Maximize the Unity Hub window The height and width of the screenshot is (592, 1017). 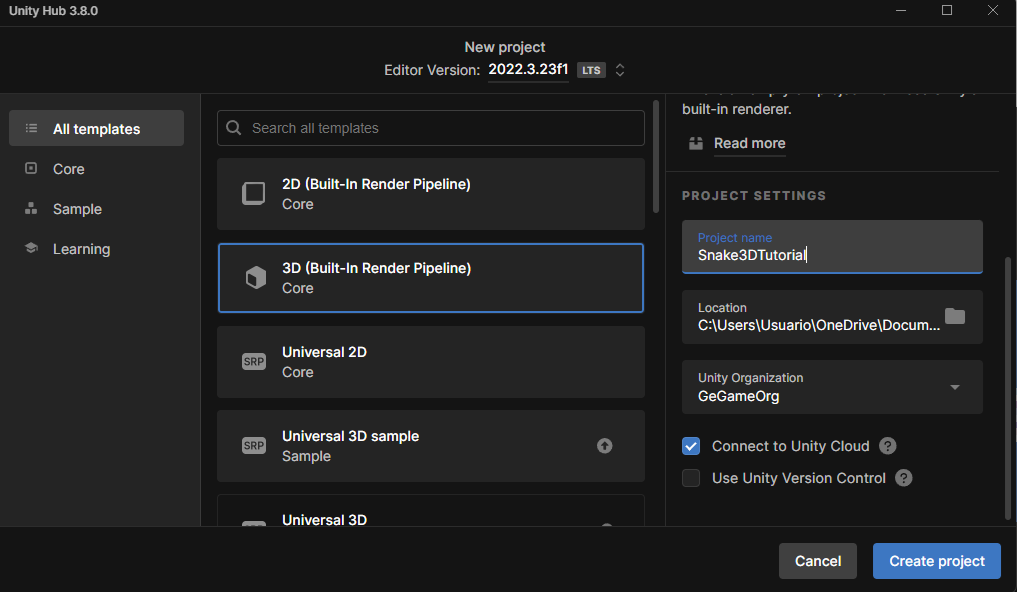pos(947,10)
